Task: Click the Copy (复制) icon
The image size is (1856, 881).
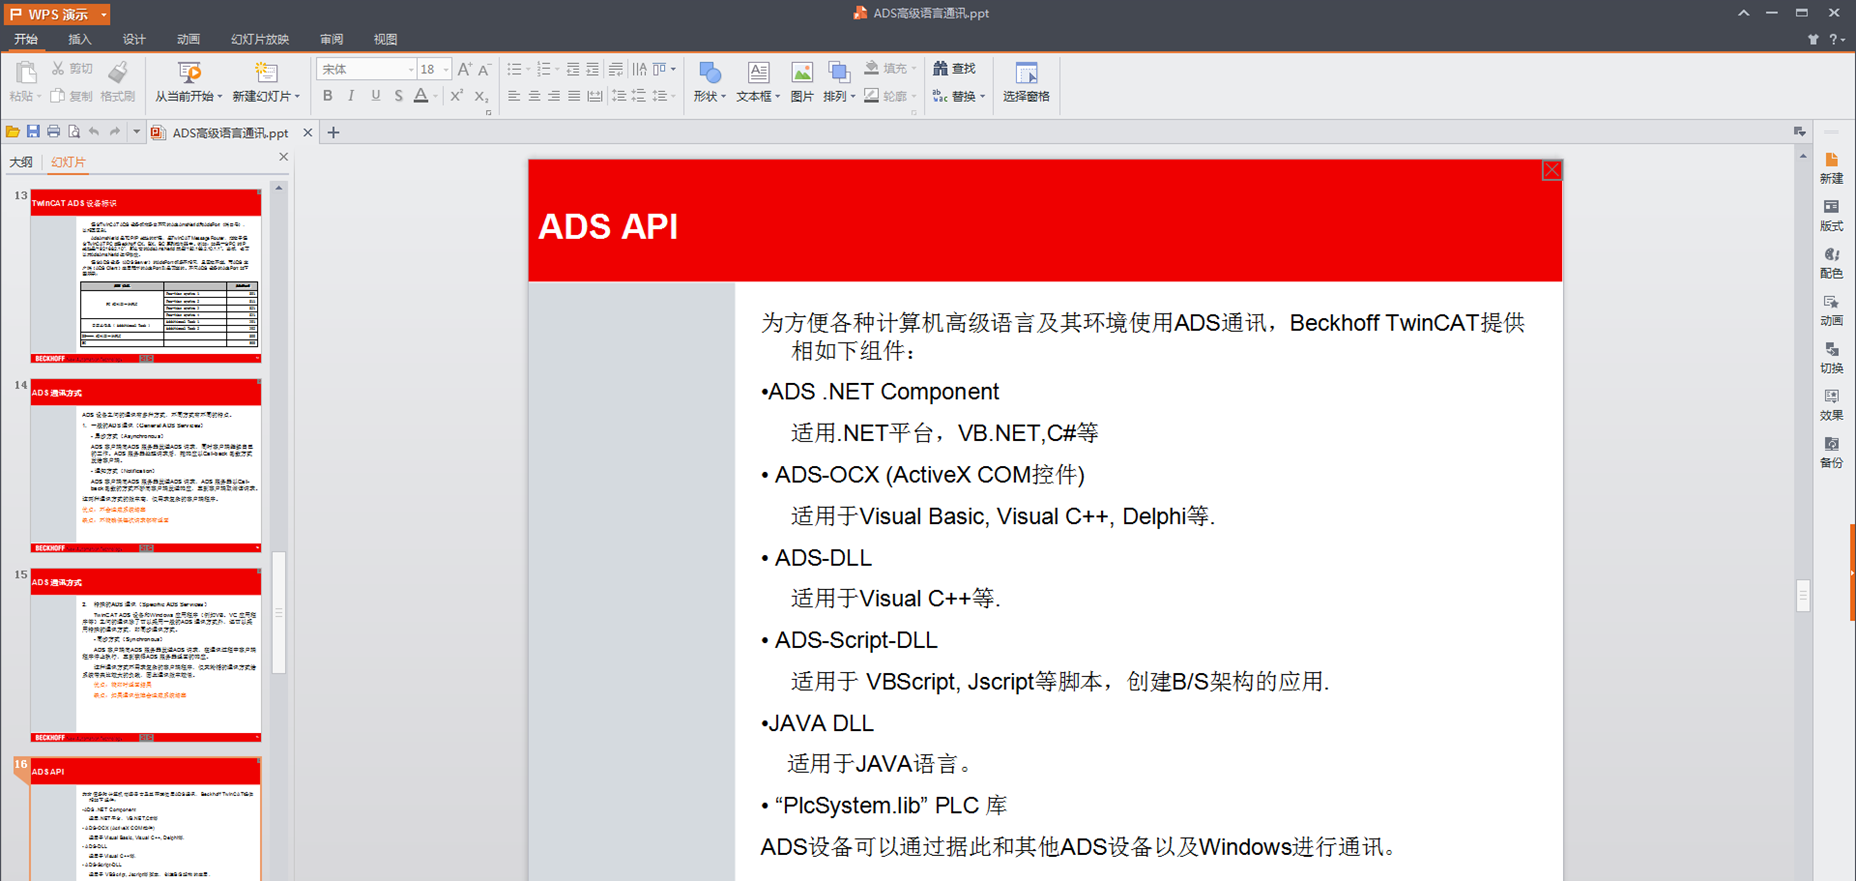Action: coord(58,96)
